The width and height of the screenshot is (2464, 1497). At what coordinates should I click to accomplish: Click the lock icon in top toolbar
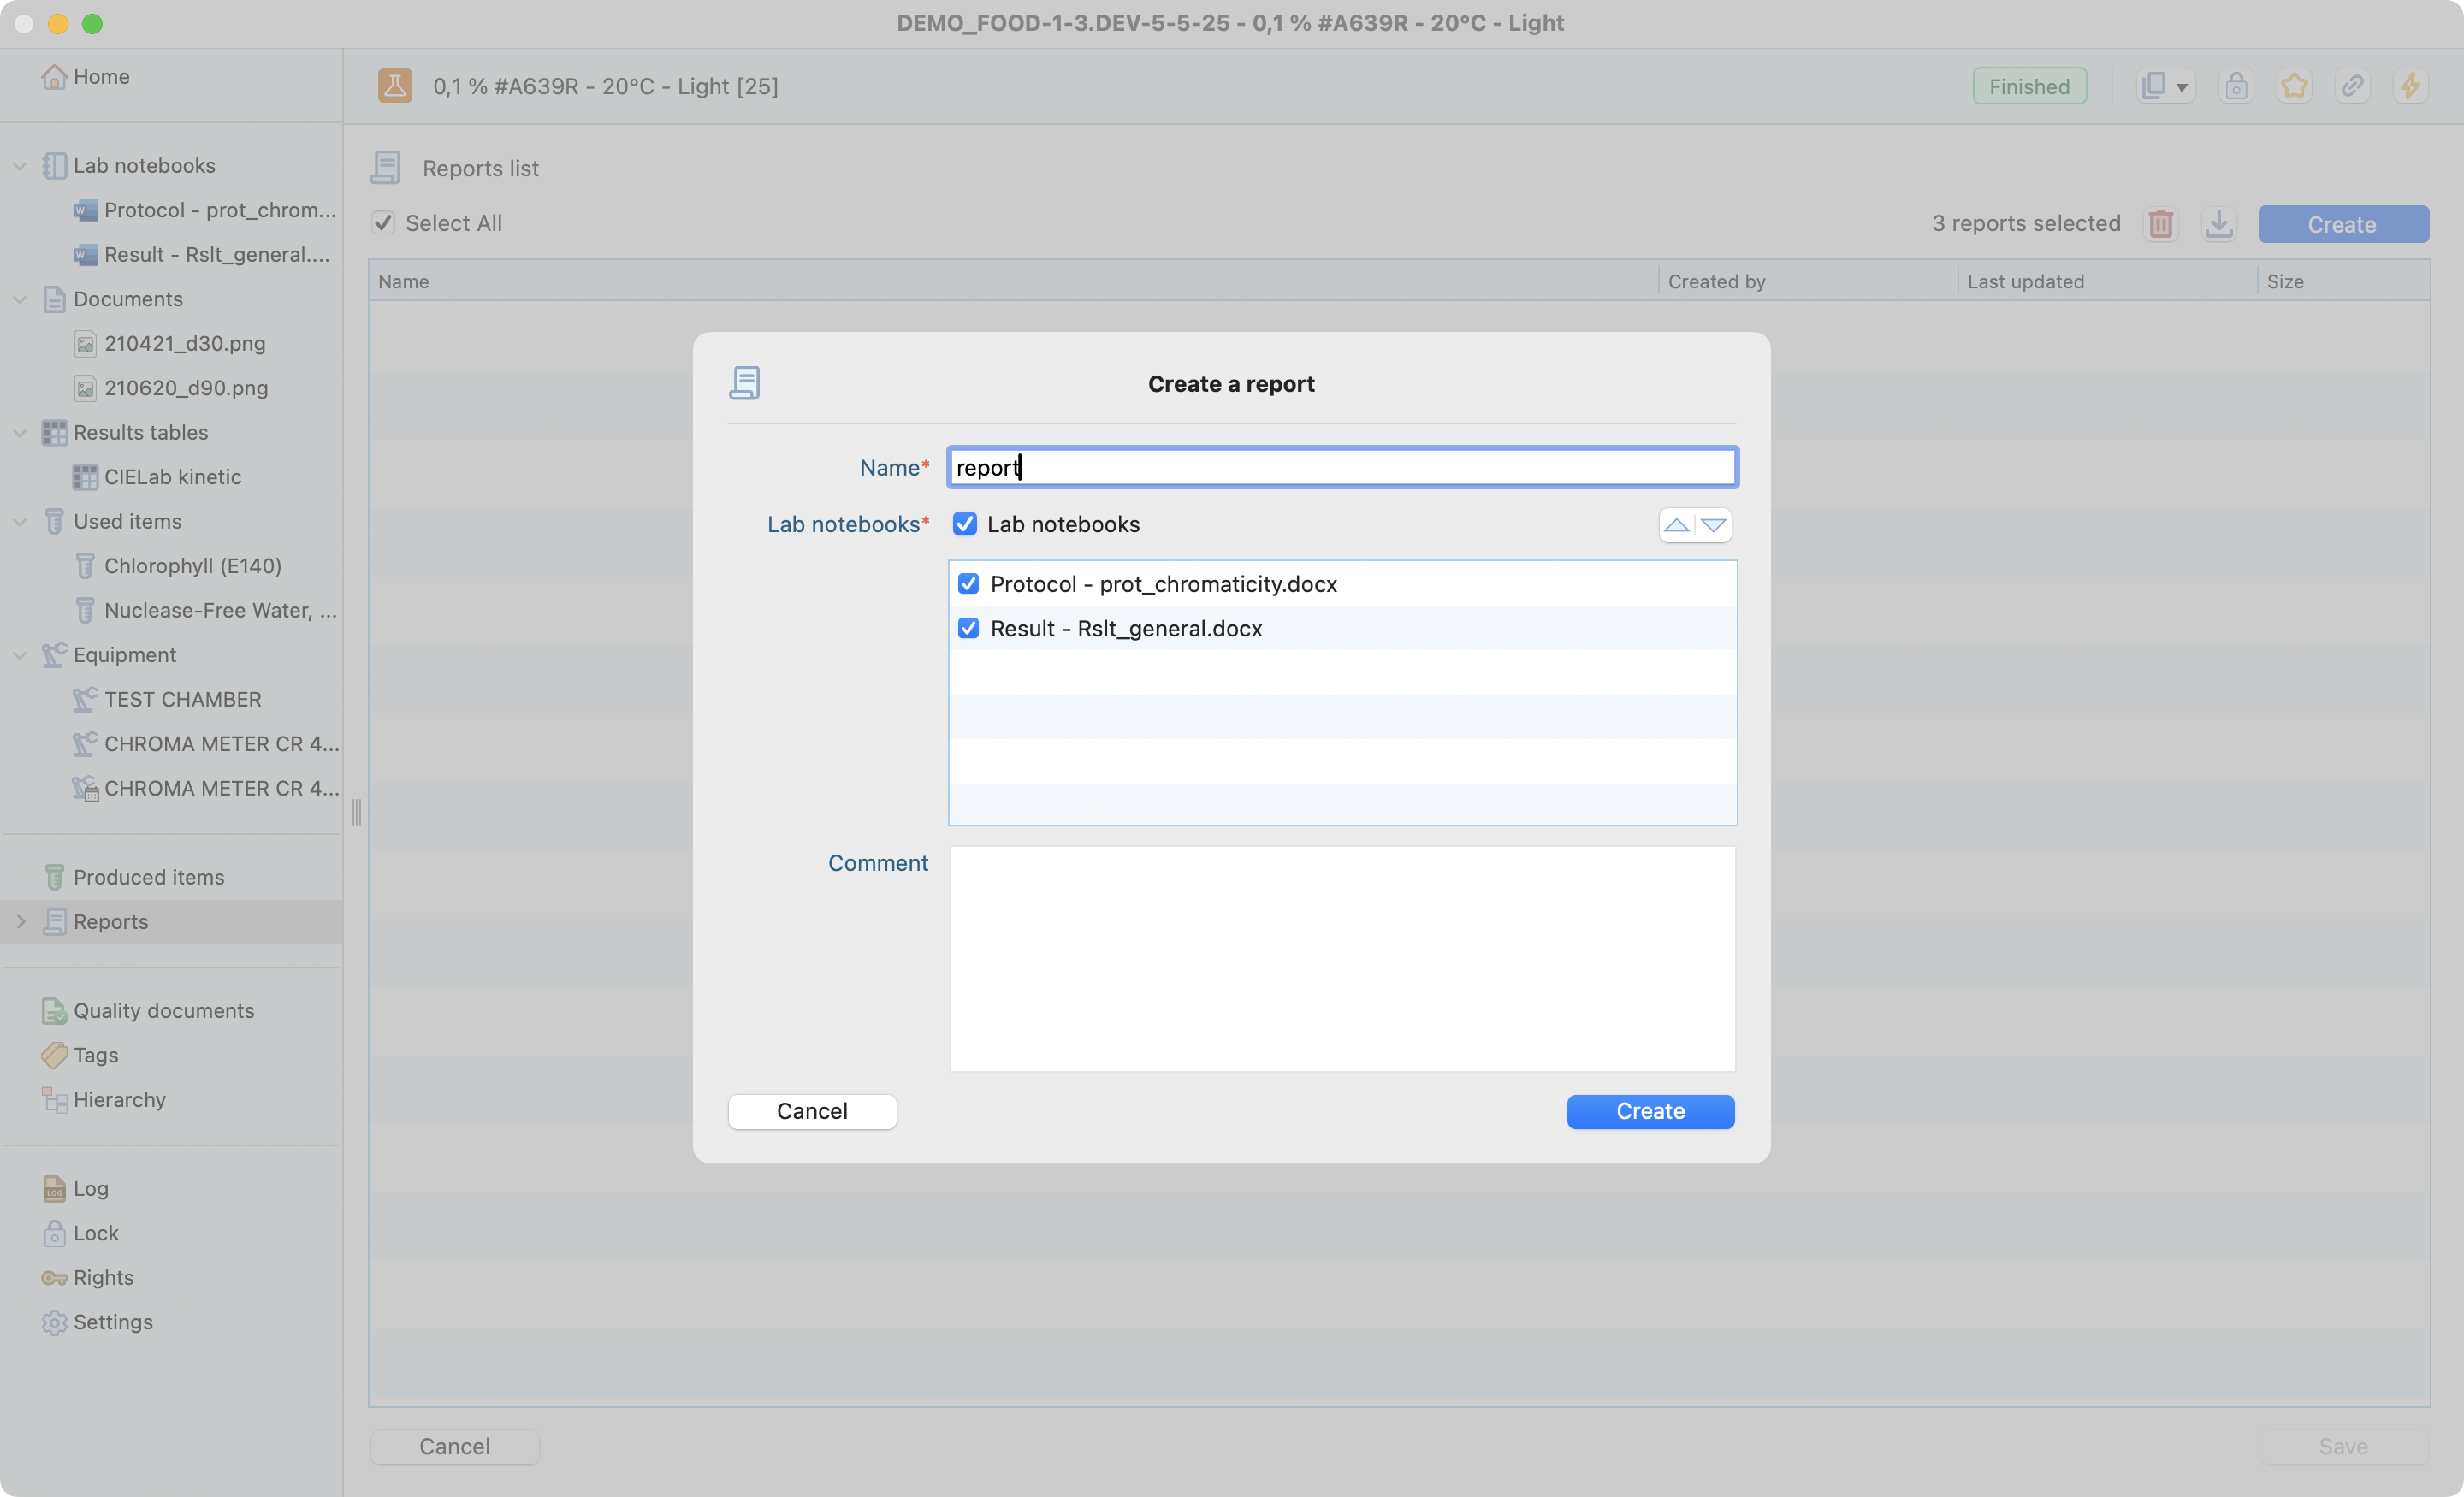point(2236,86)
